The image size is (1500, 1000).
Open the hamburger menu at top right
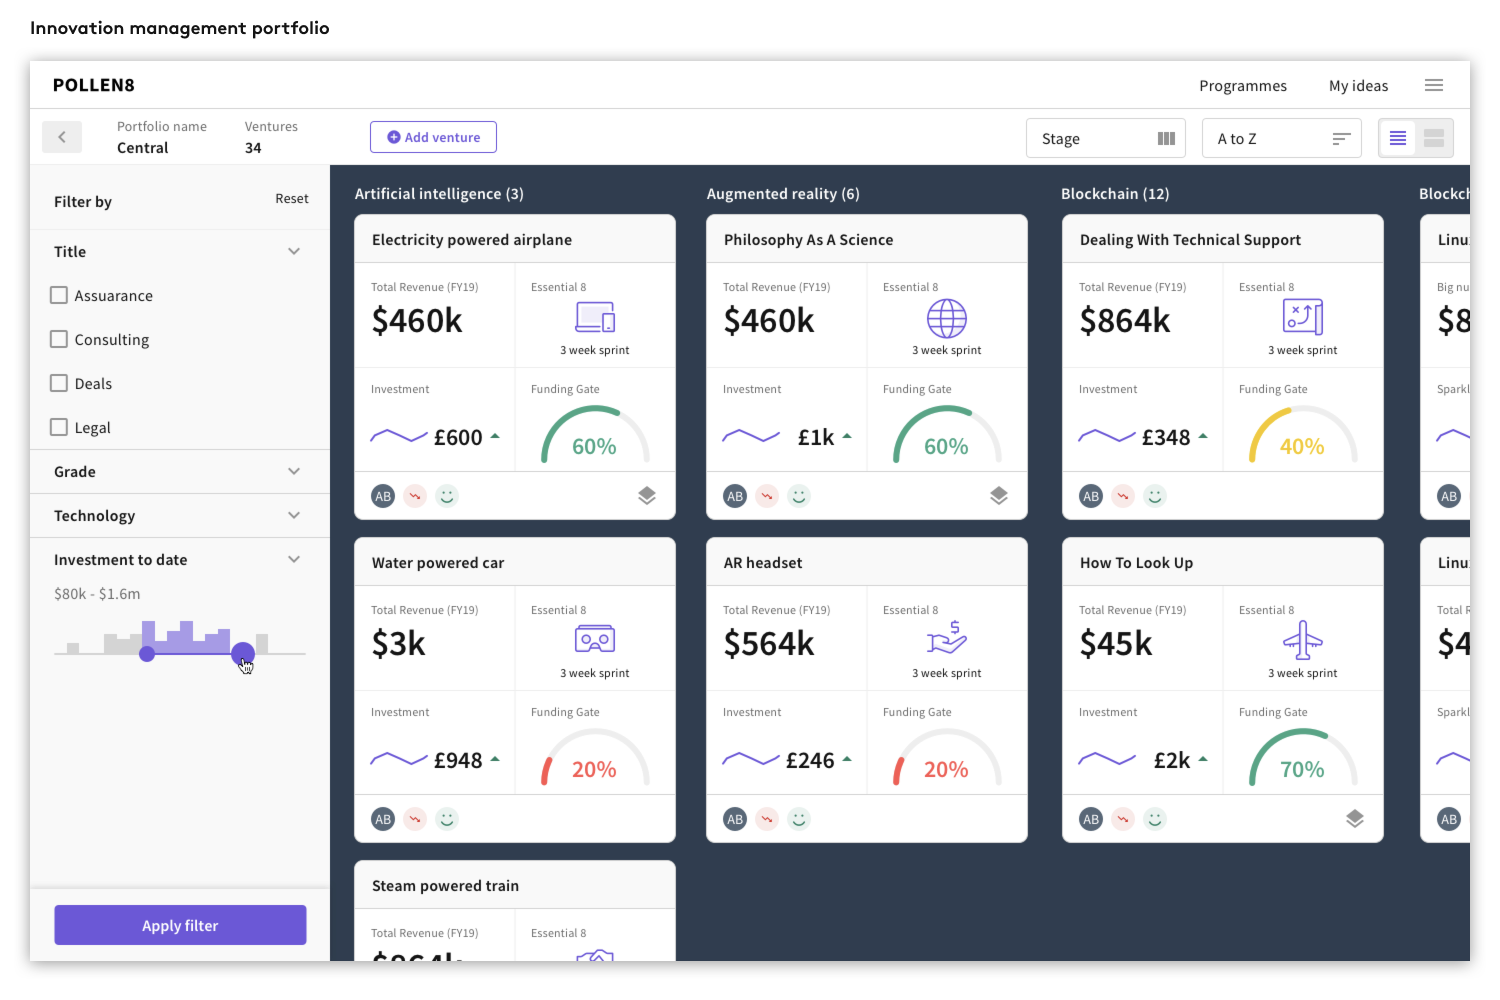click(x=1434, y=85)
